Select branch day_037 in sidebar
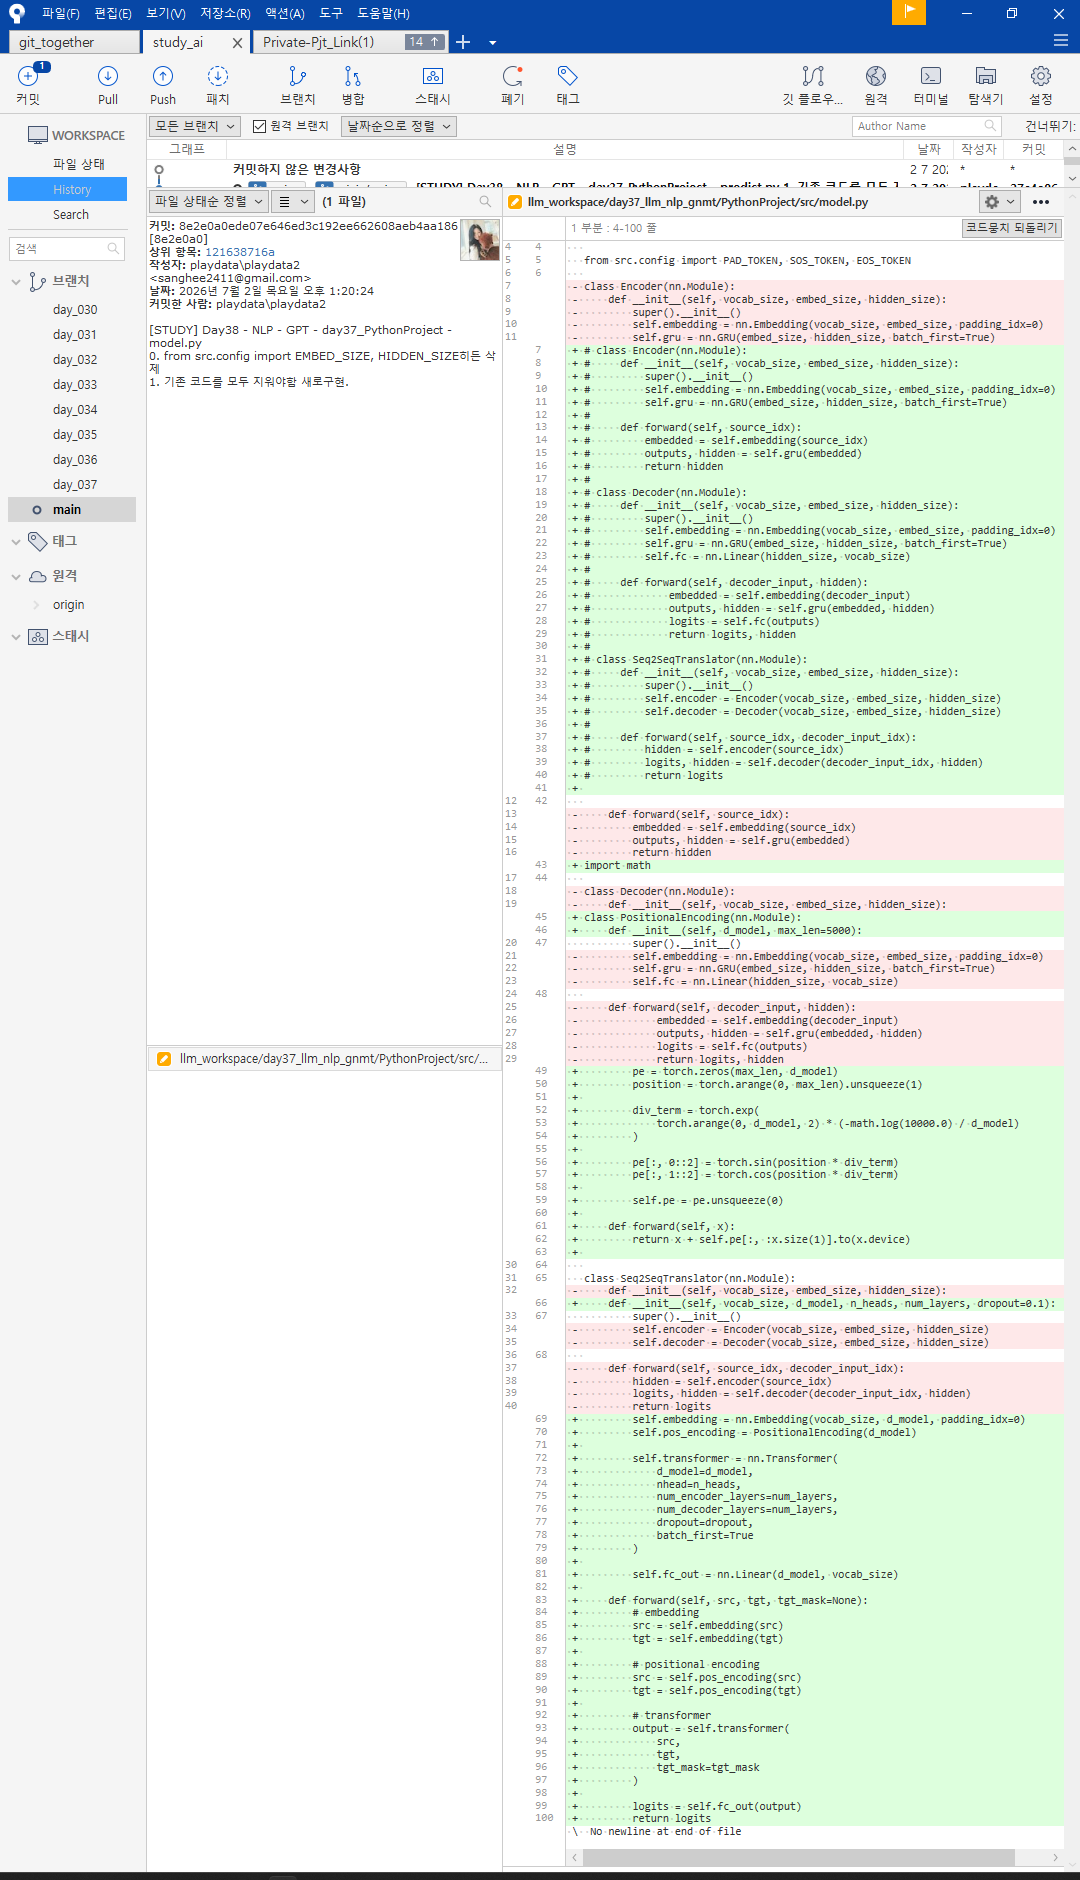 point(75,485)
